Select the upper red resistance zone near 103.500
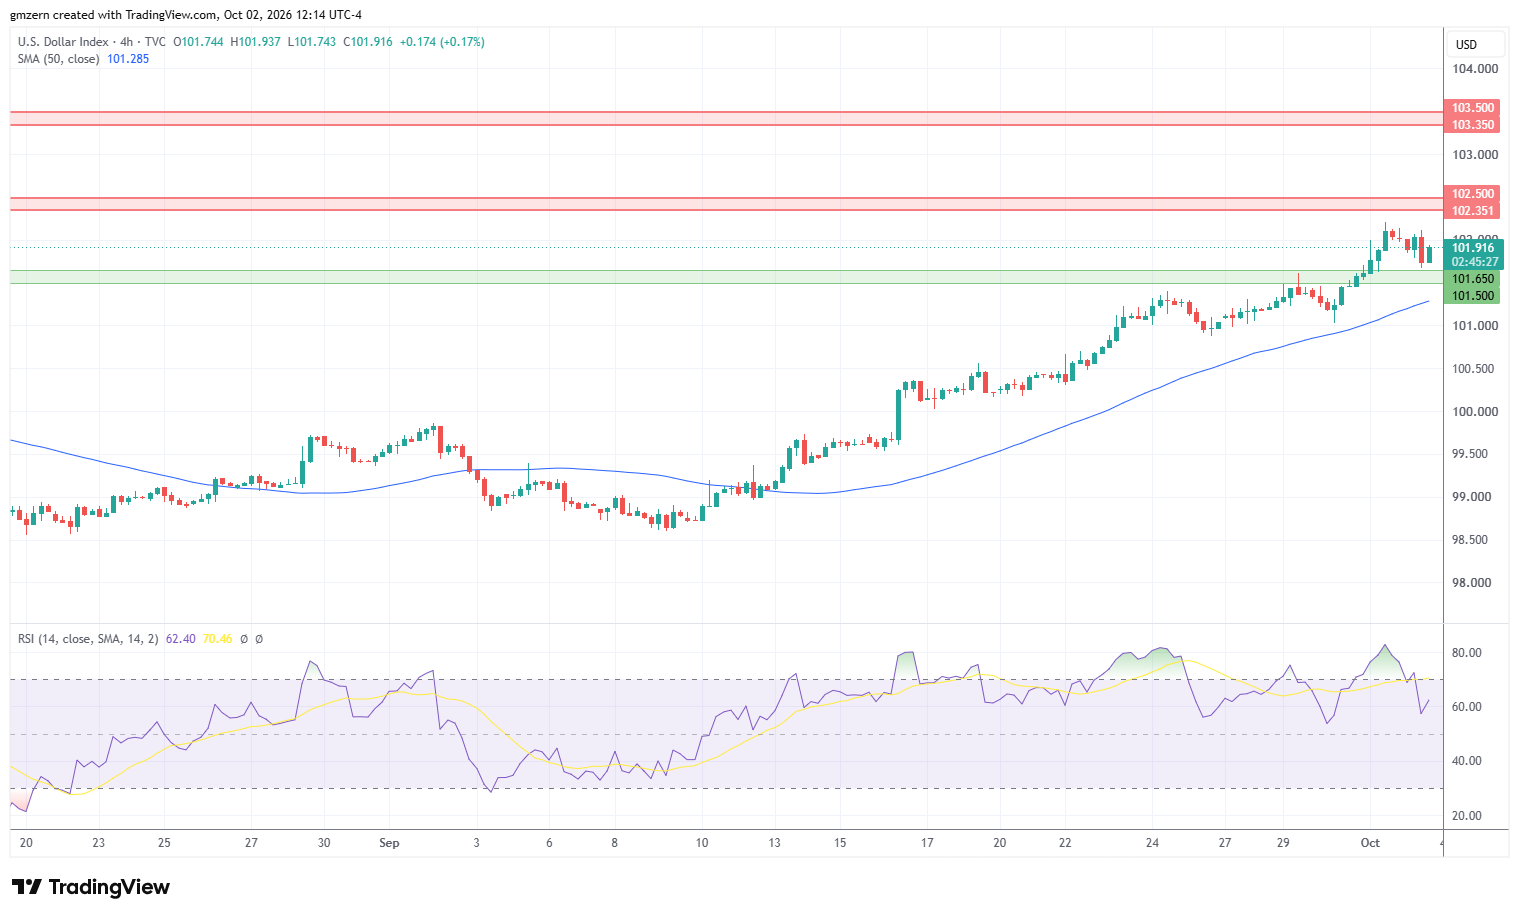This screenshot has height=917, width=1519. tap(727, 119)
